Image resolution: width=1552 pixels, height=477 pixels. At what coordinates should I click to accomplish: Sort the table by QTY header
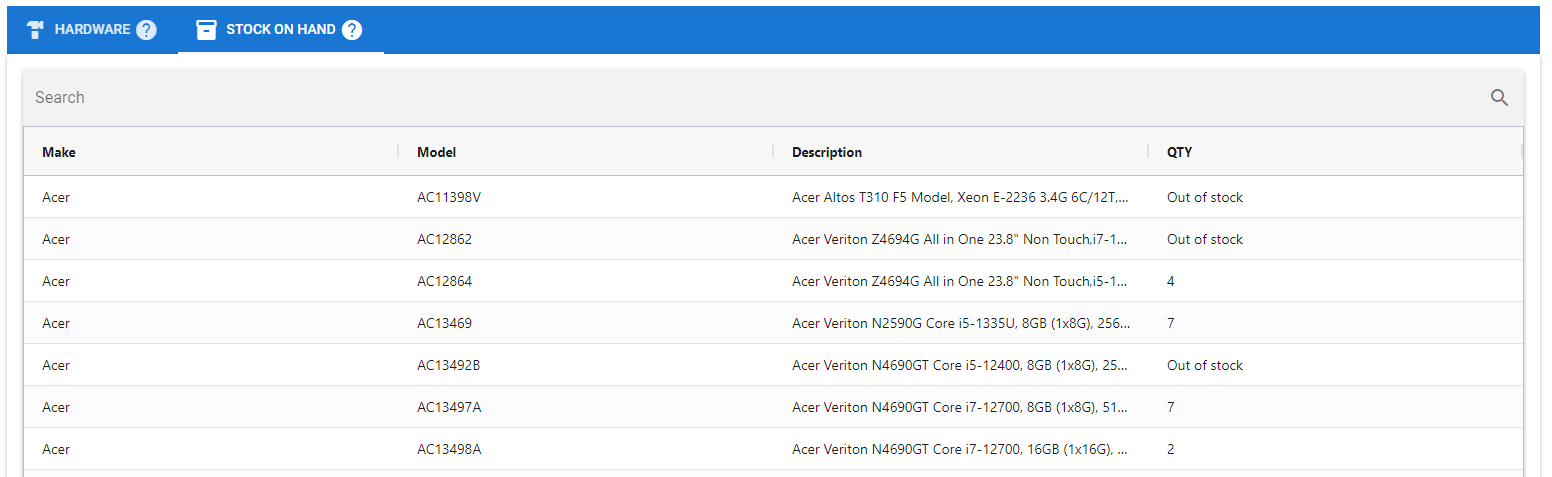click(x=1179, y=153)
